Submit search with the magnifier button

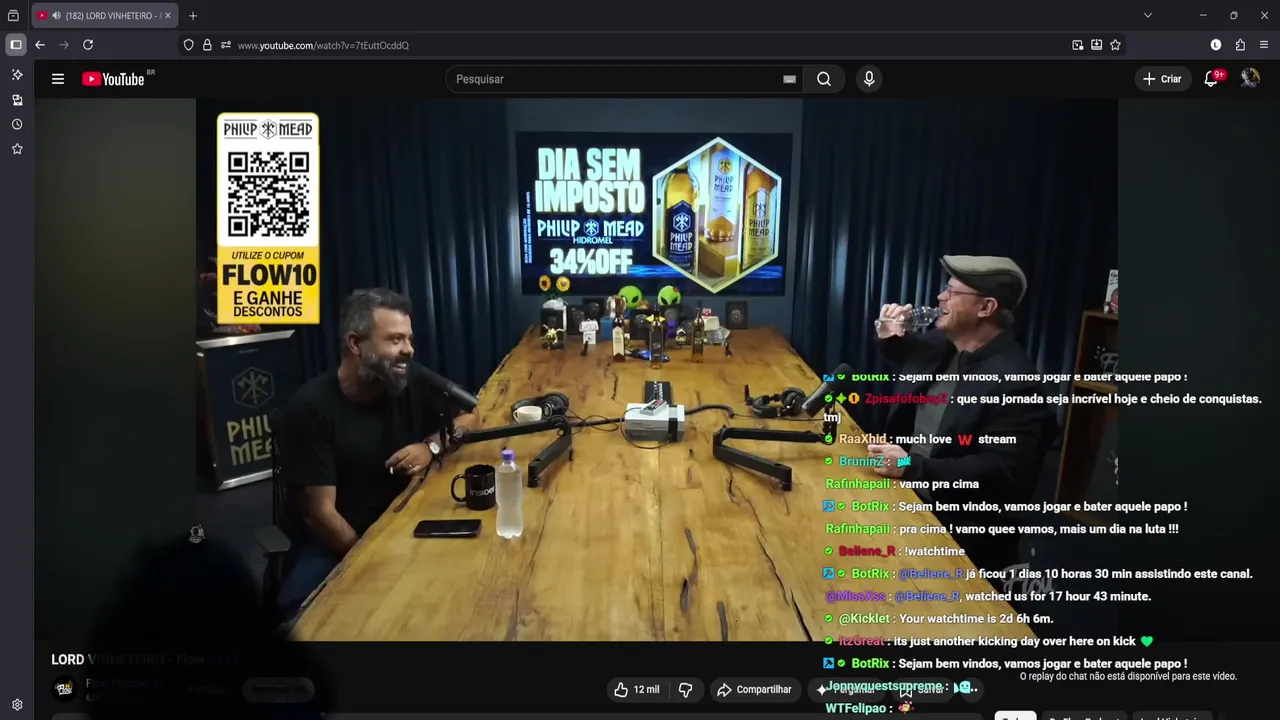(824, 79)
